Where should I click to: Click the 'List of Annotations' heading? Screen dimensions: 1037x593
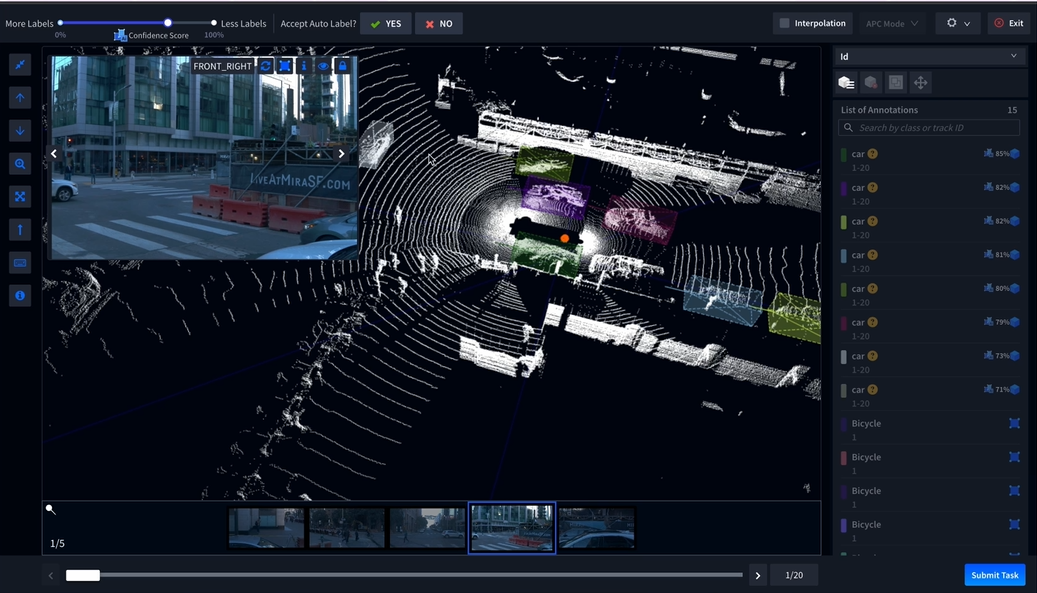coord(879,110)
